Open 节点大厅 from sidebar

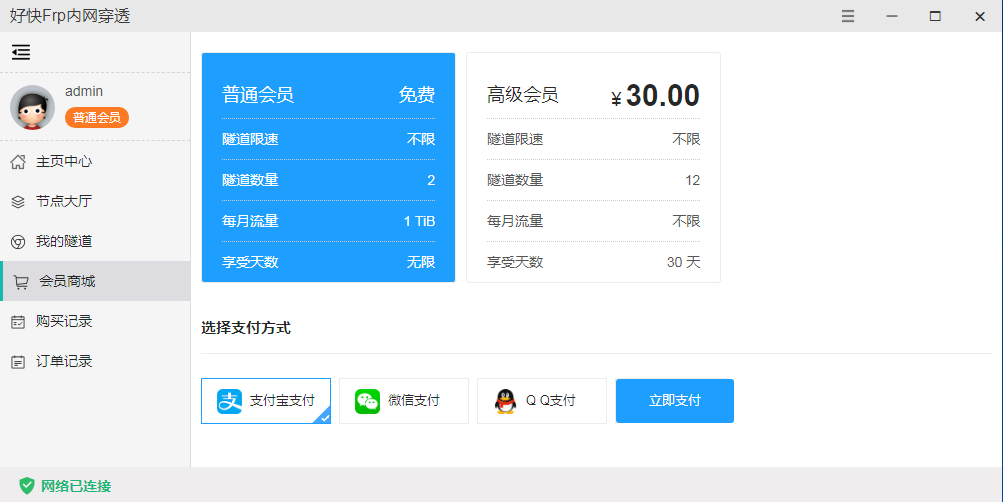click(64, 201)
